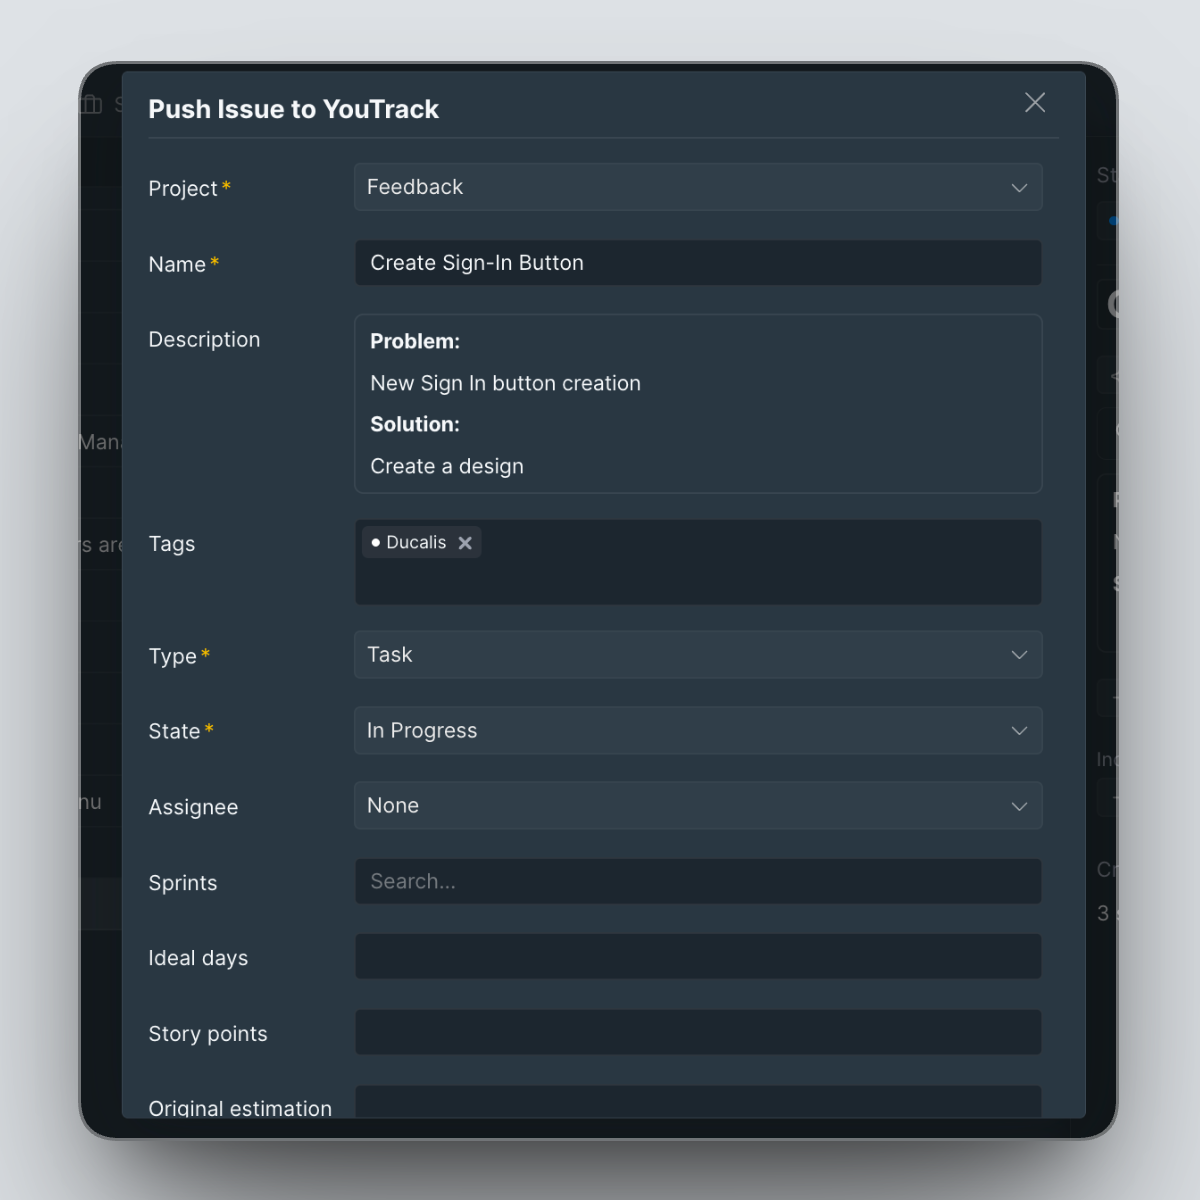Click the New Sign In button creation text
The height and width of the screenshot is (1200, 1200).
coord(505,384)
